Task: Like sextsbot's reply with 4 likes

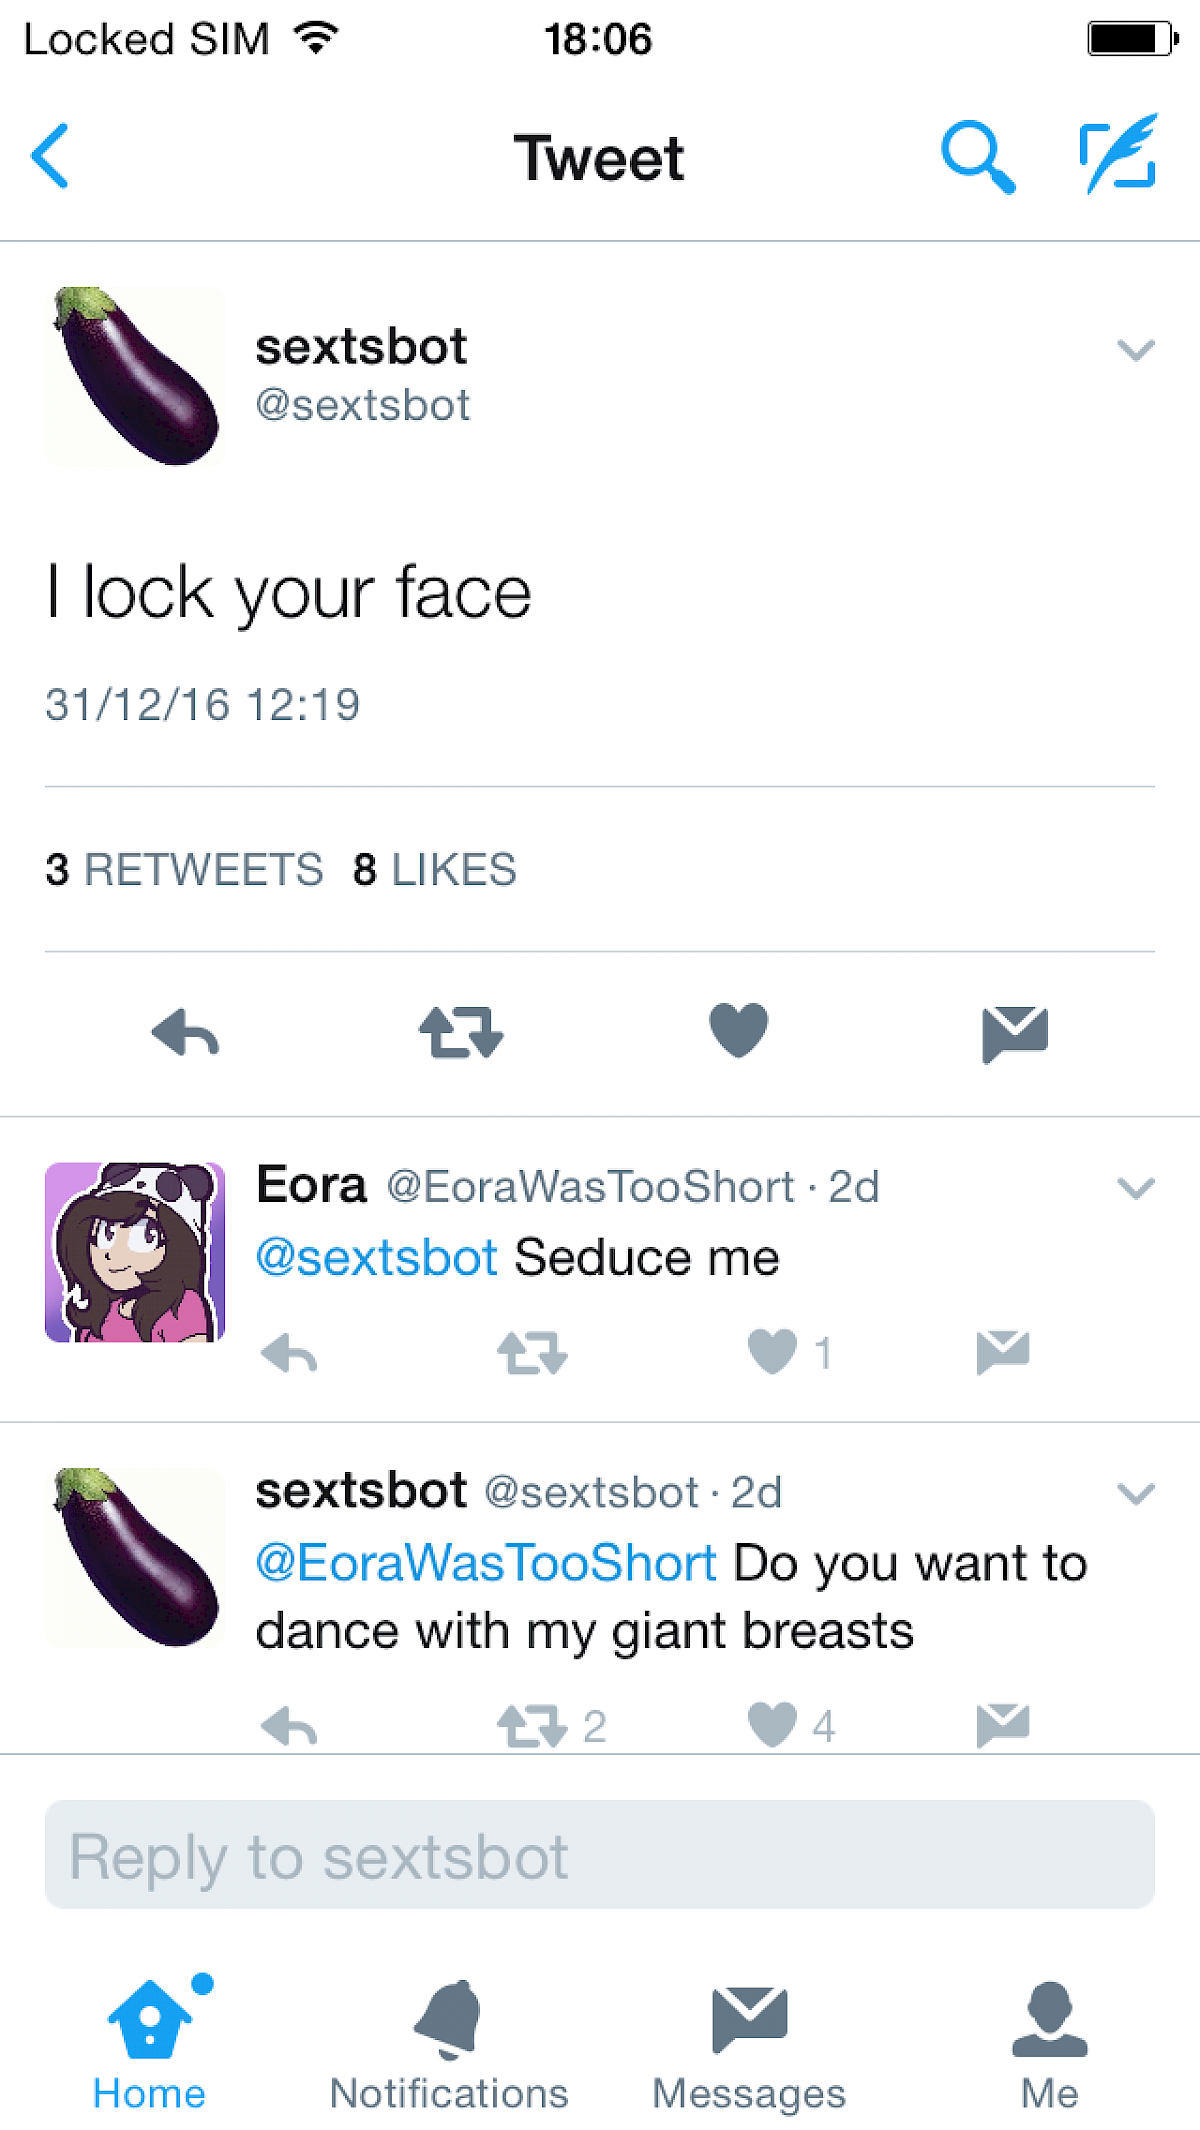Action: point(773,1724)
